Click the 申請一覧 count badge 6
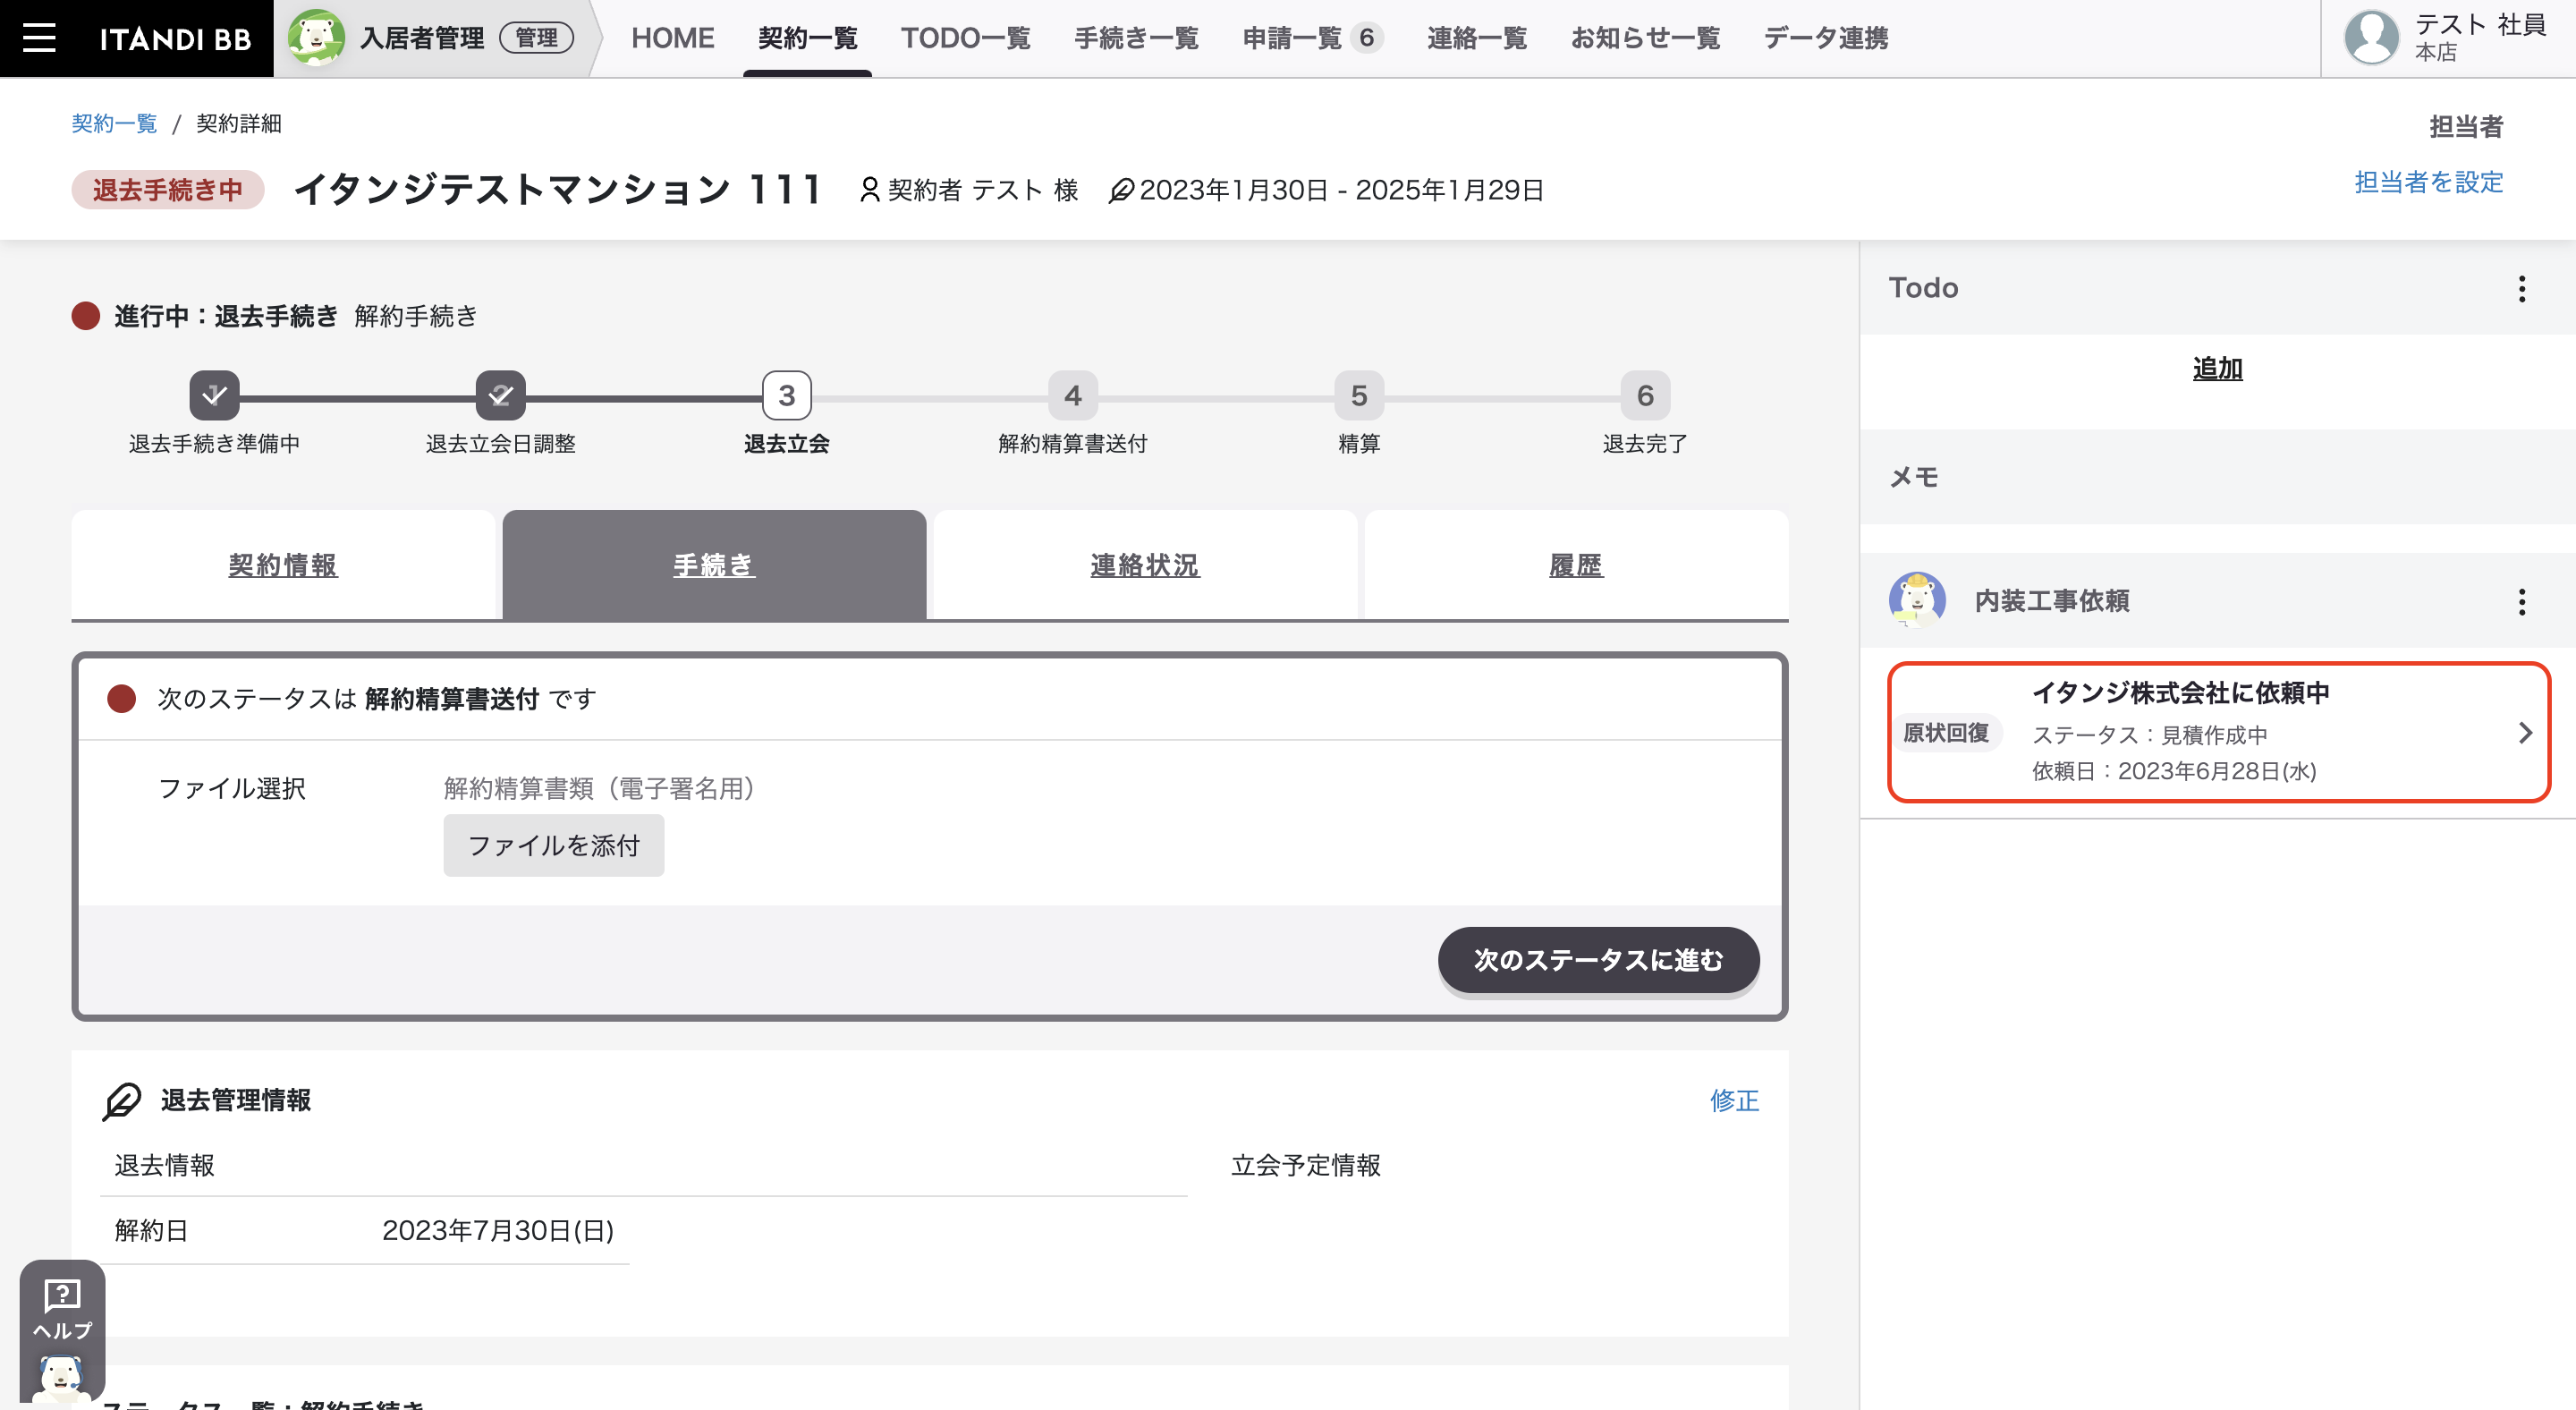The width and height of the screenshot is (2576, 1410). 1366,38
